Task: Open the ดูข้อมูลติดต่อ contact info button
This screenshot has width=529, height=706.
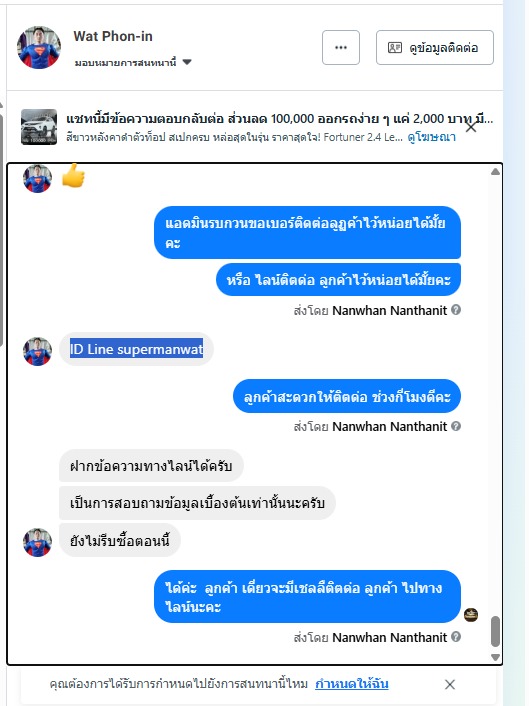Action: click(434, 47)
